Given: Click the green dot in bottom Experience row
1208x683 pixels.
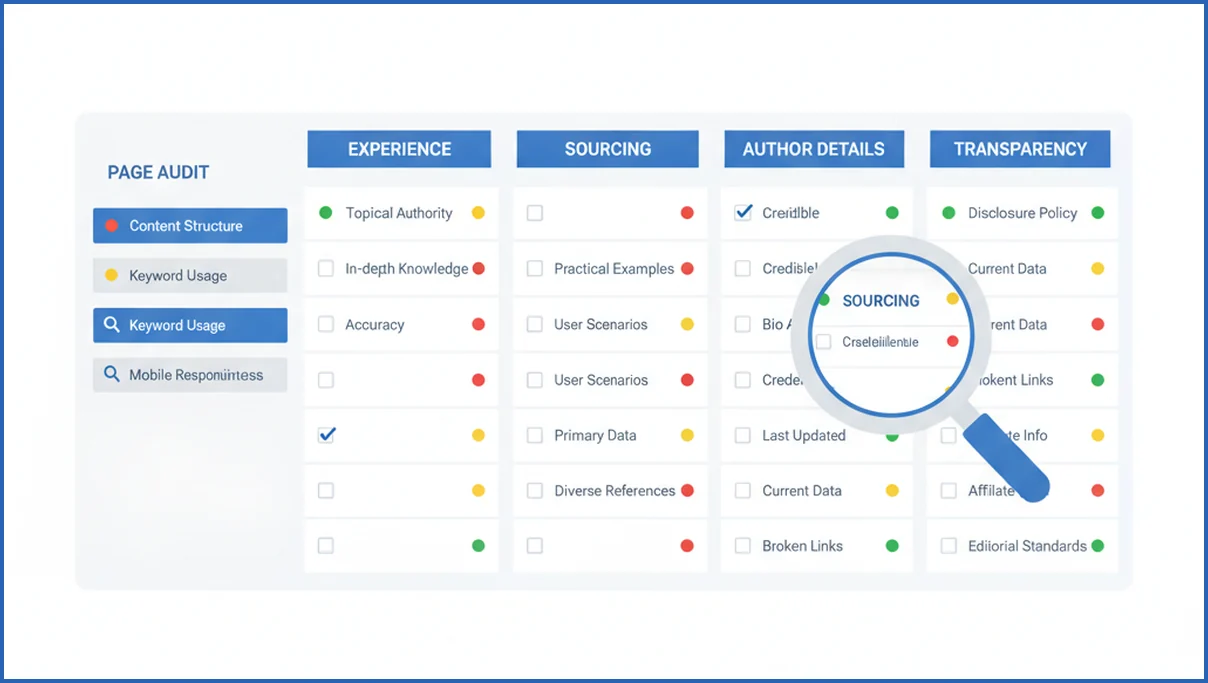Looking at the screenshot, I should [x=478, y=546].
